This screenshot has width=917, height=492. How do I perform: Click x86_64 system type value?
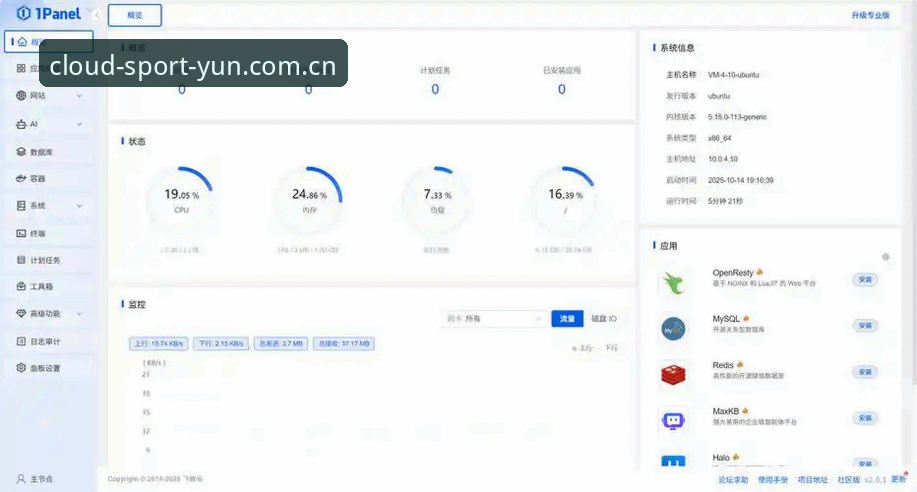(719, 138)
